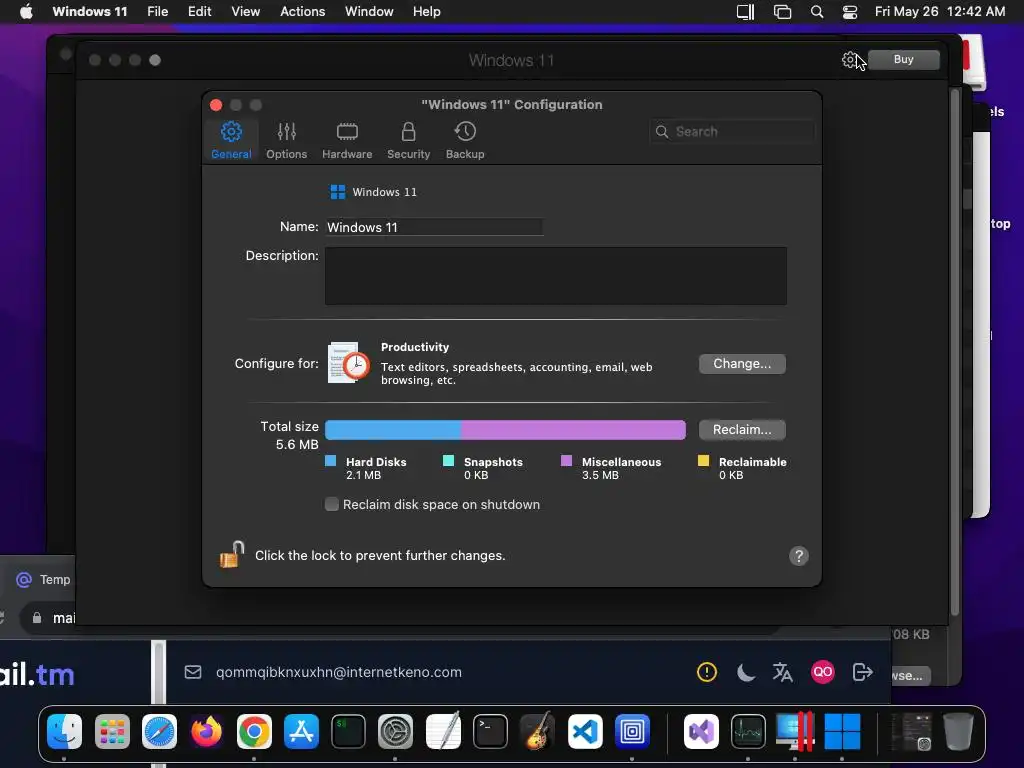The height and width of the screenshot is (768, 1024).
Task: Open GarageBand from the Dock
Action: coord(537,731)
